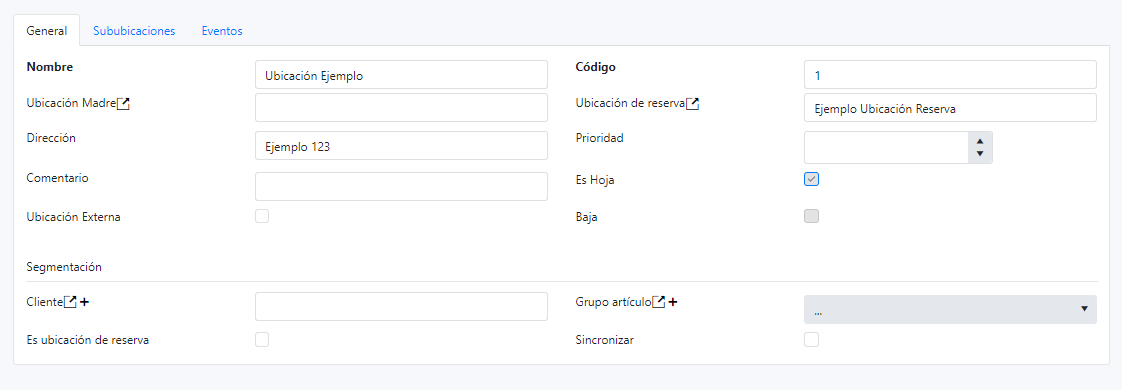Screen dimensions: 1122x390
Task: Open Grupo artículo external link icon
Action: click(x=659, y=302)
